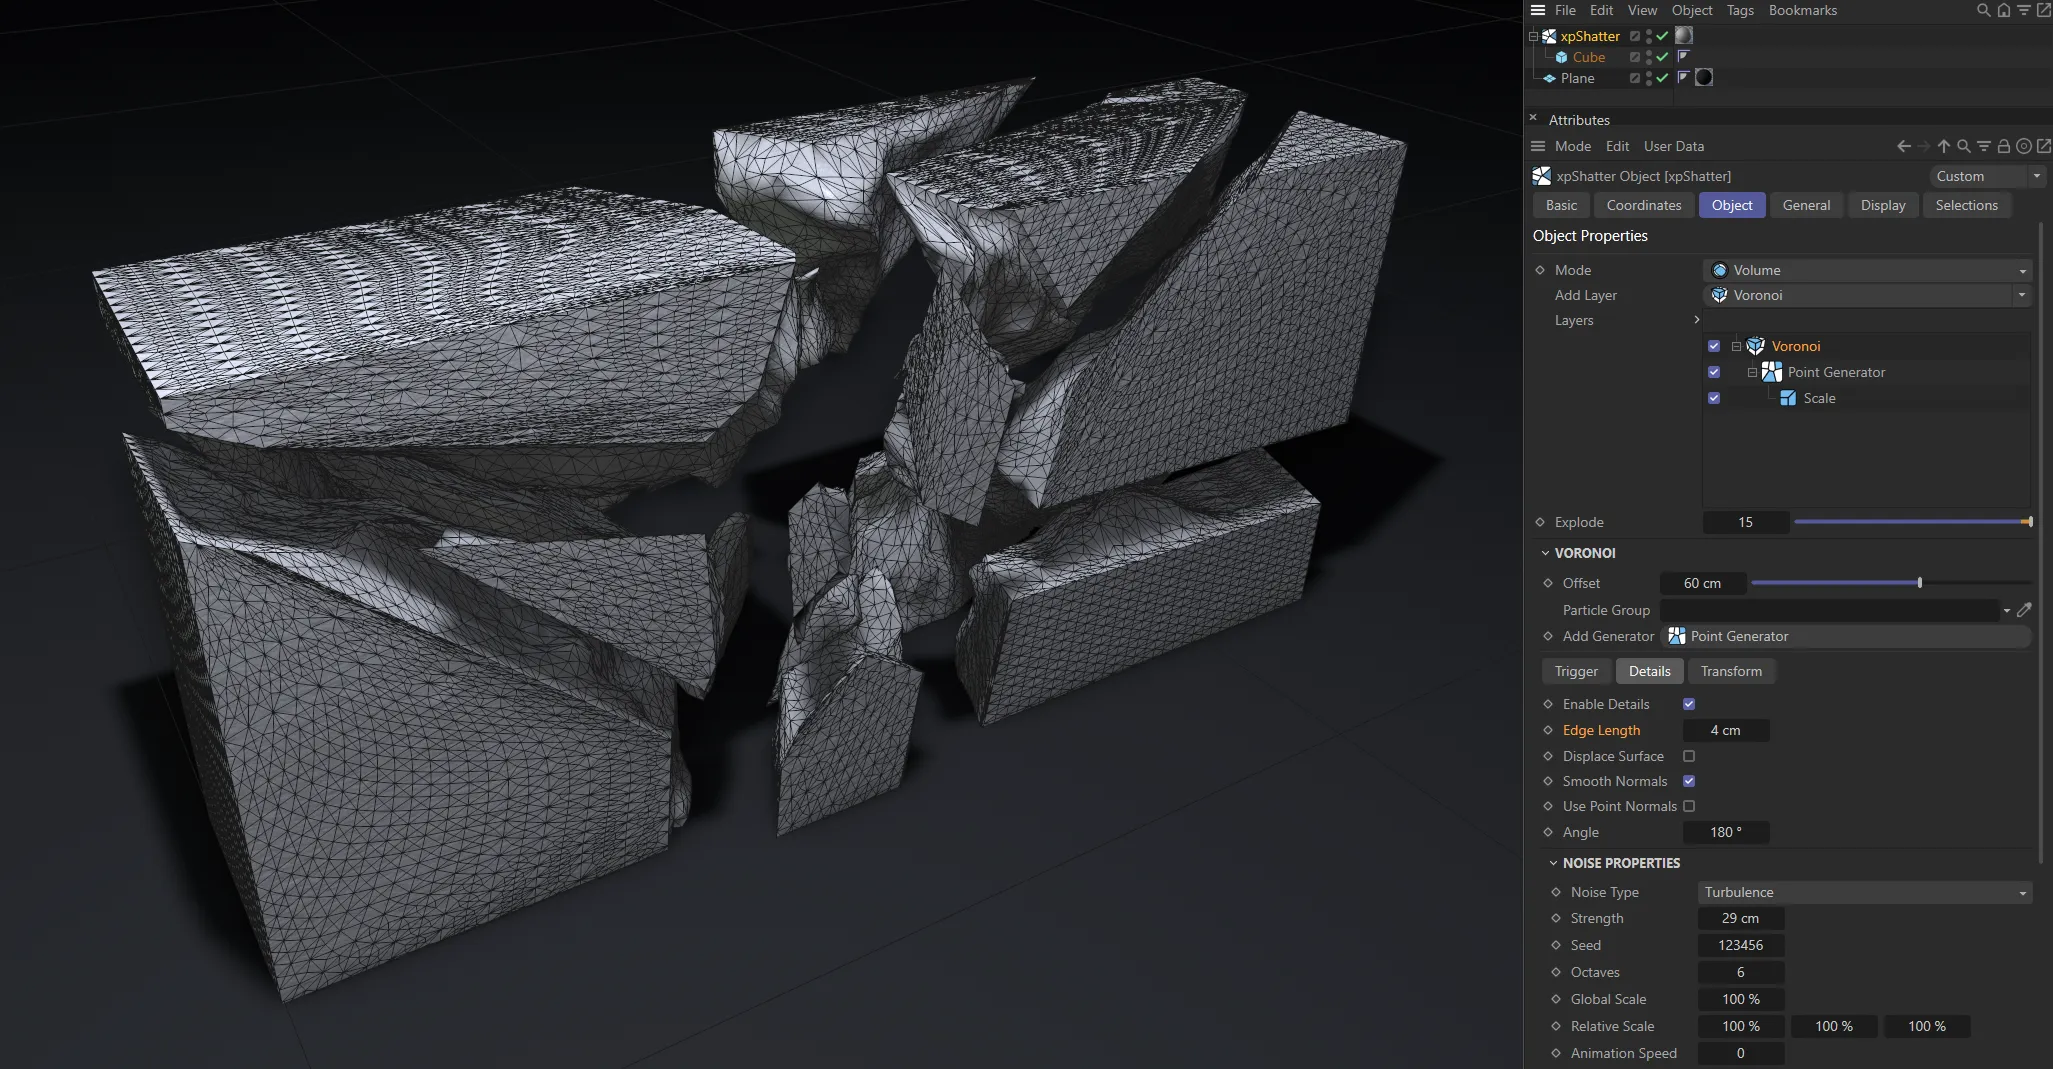Toggle the green enable checkmark on Plane

point(1662,78)
